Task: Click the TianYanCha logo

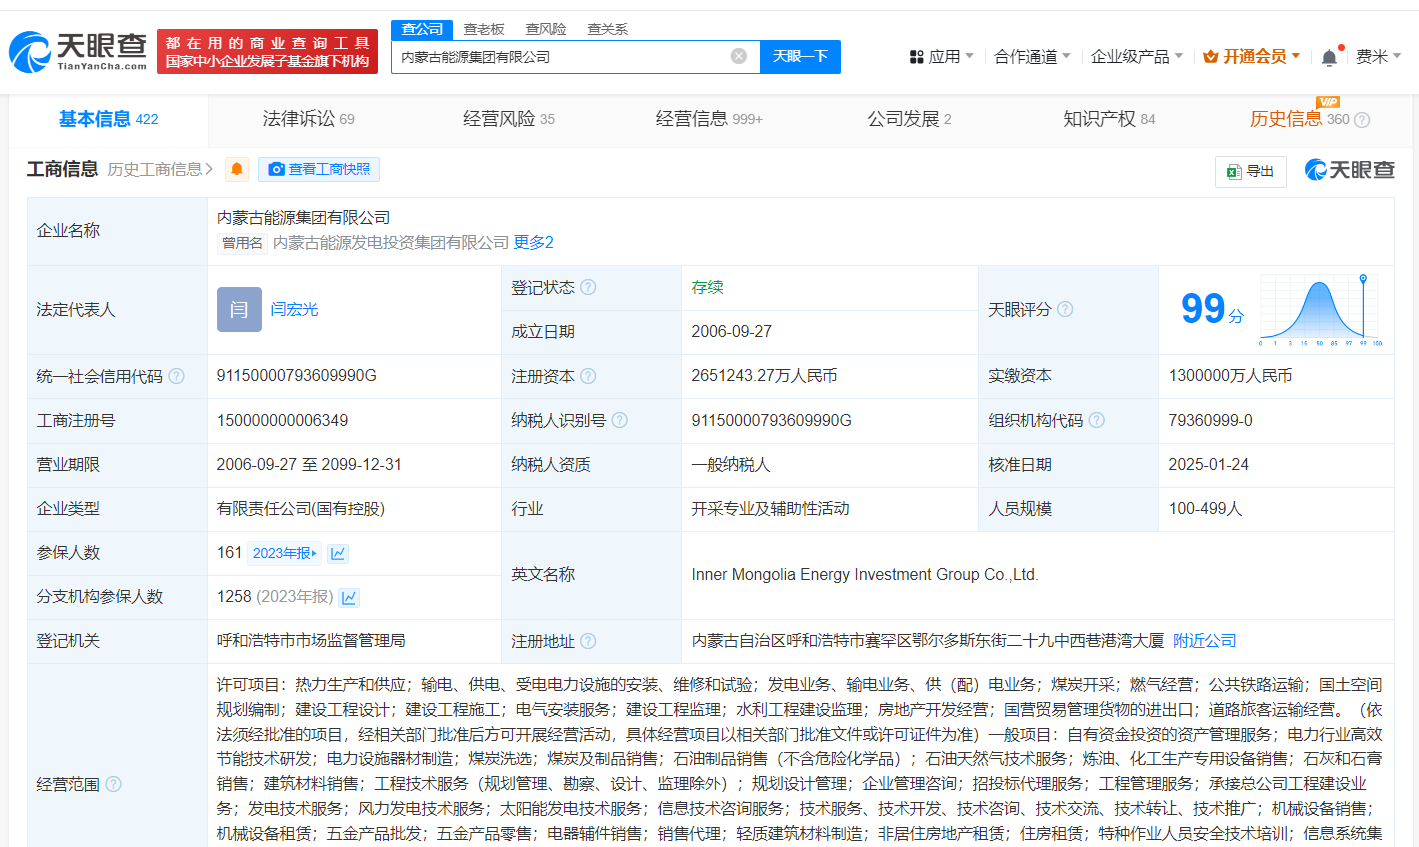Action: click(78, 51)
